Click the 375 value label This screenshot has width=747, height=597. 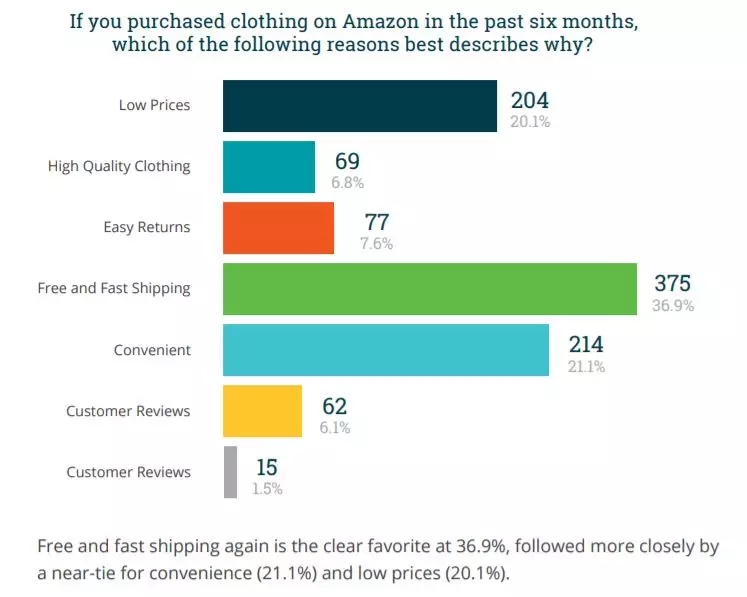coord(672,283)
